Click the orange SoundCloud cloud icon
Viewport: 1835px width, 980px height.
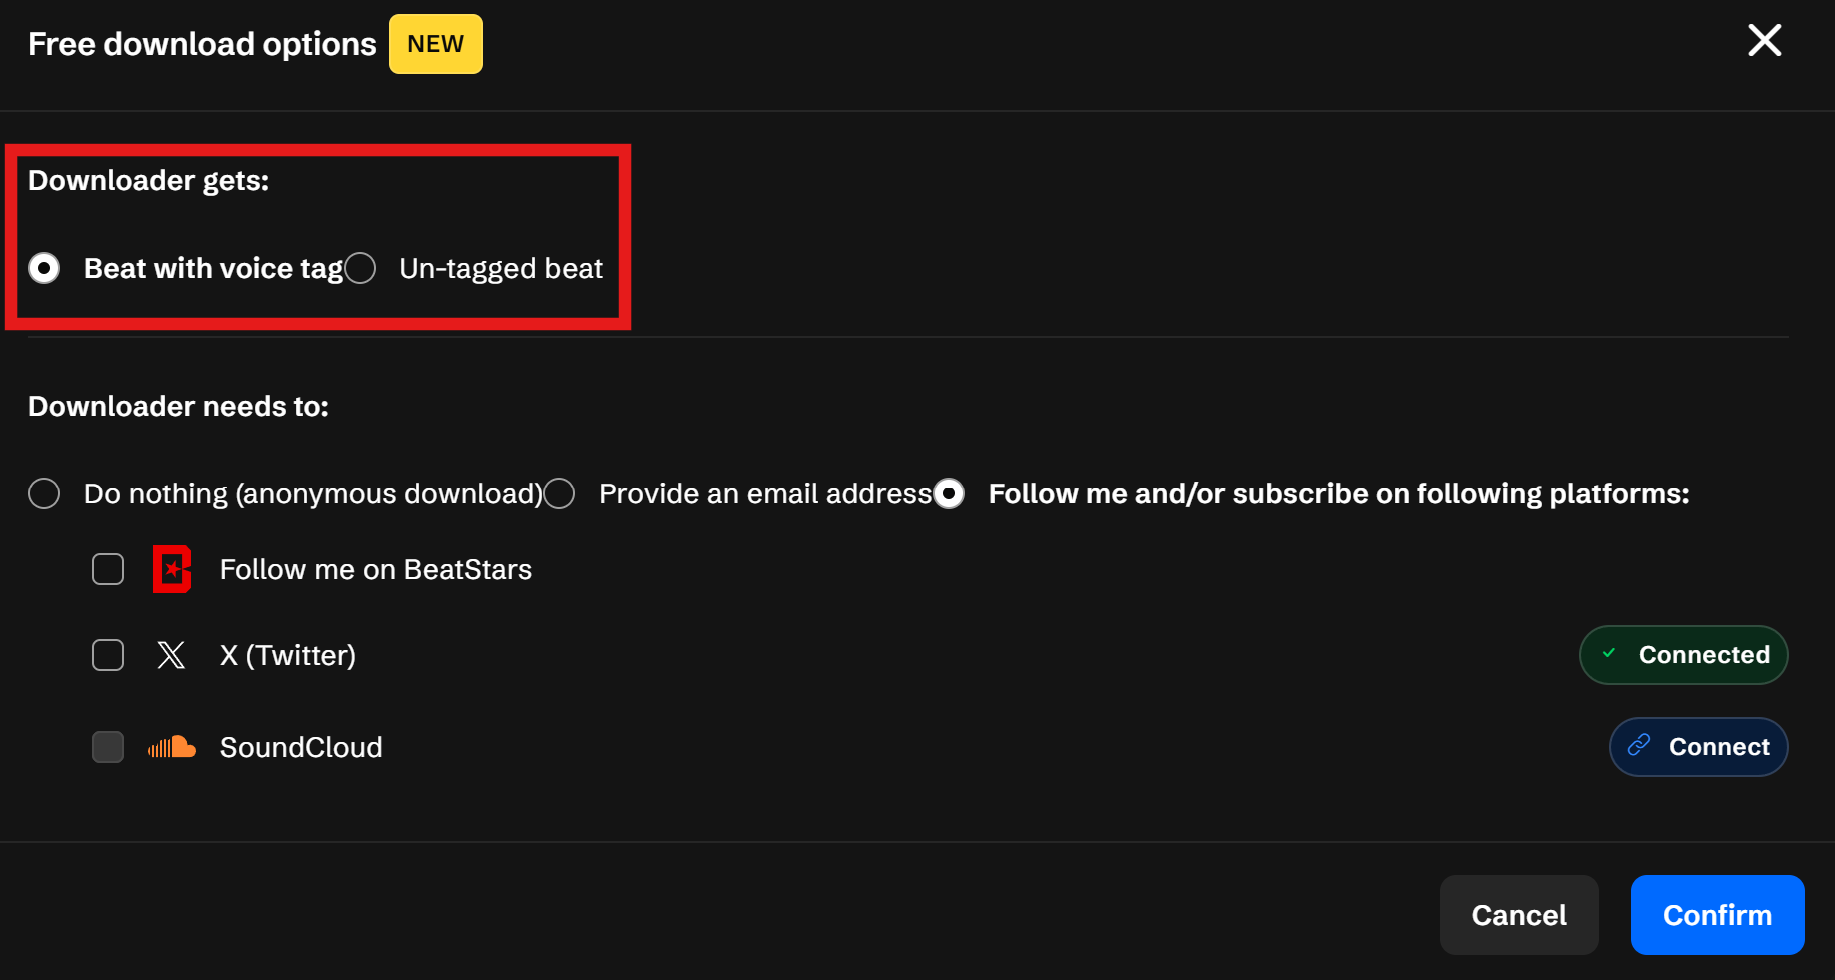tap(172, 747)
